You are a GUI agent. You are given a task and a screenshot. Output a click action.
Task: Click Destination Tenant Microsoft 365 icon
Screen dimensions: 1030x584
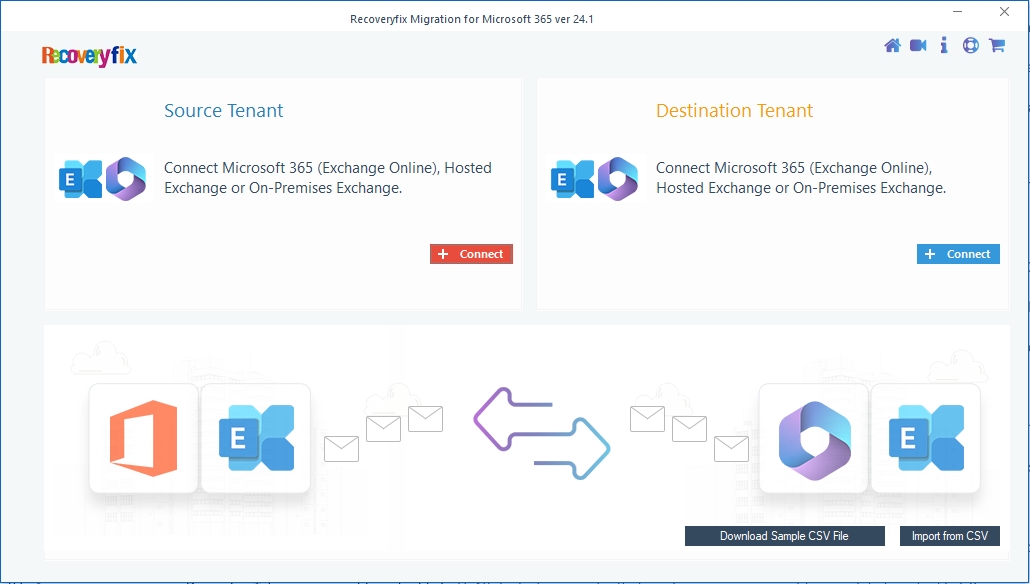tap(617, 179)
